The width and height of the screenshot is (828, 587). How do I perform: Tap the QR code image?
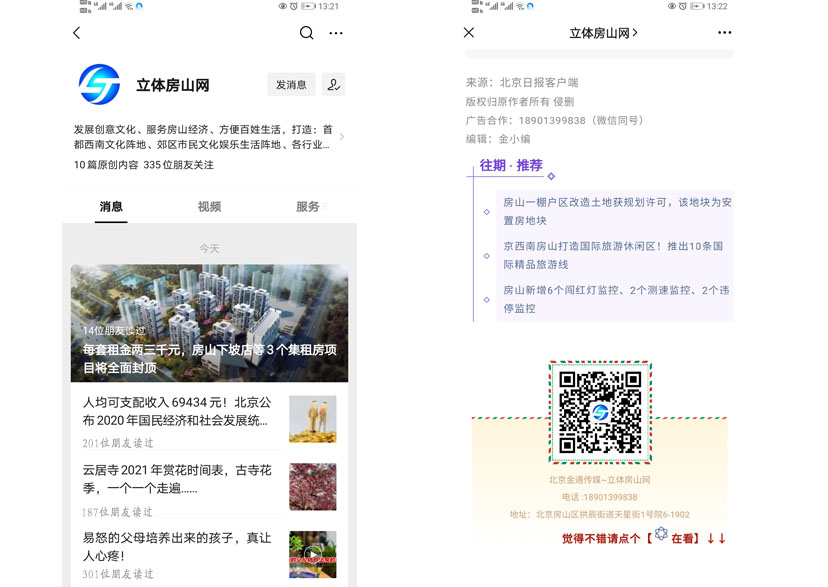(x=600, y=412)
